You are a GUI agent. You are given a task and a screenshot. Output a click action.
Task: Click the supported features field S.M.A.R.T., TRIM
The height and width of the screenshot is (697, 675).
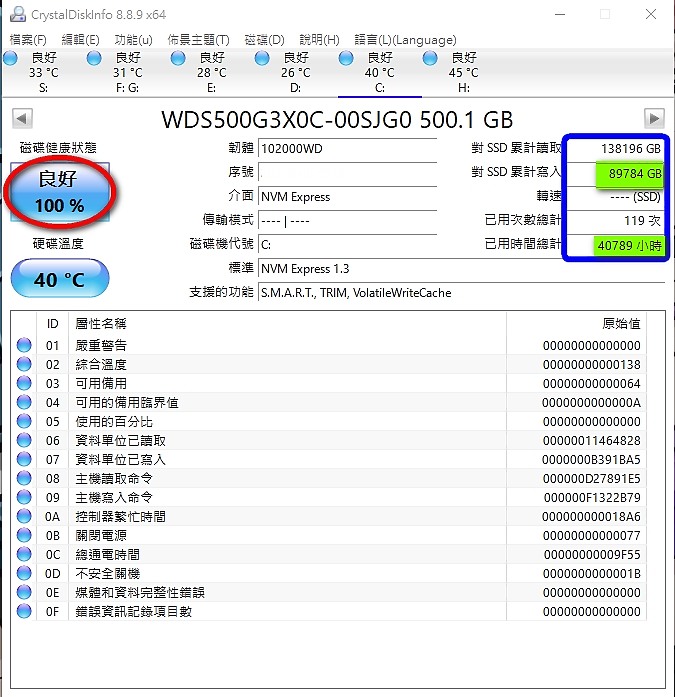pos(461,292)
